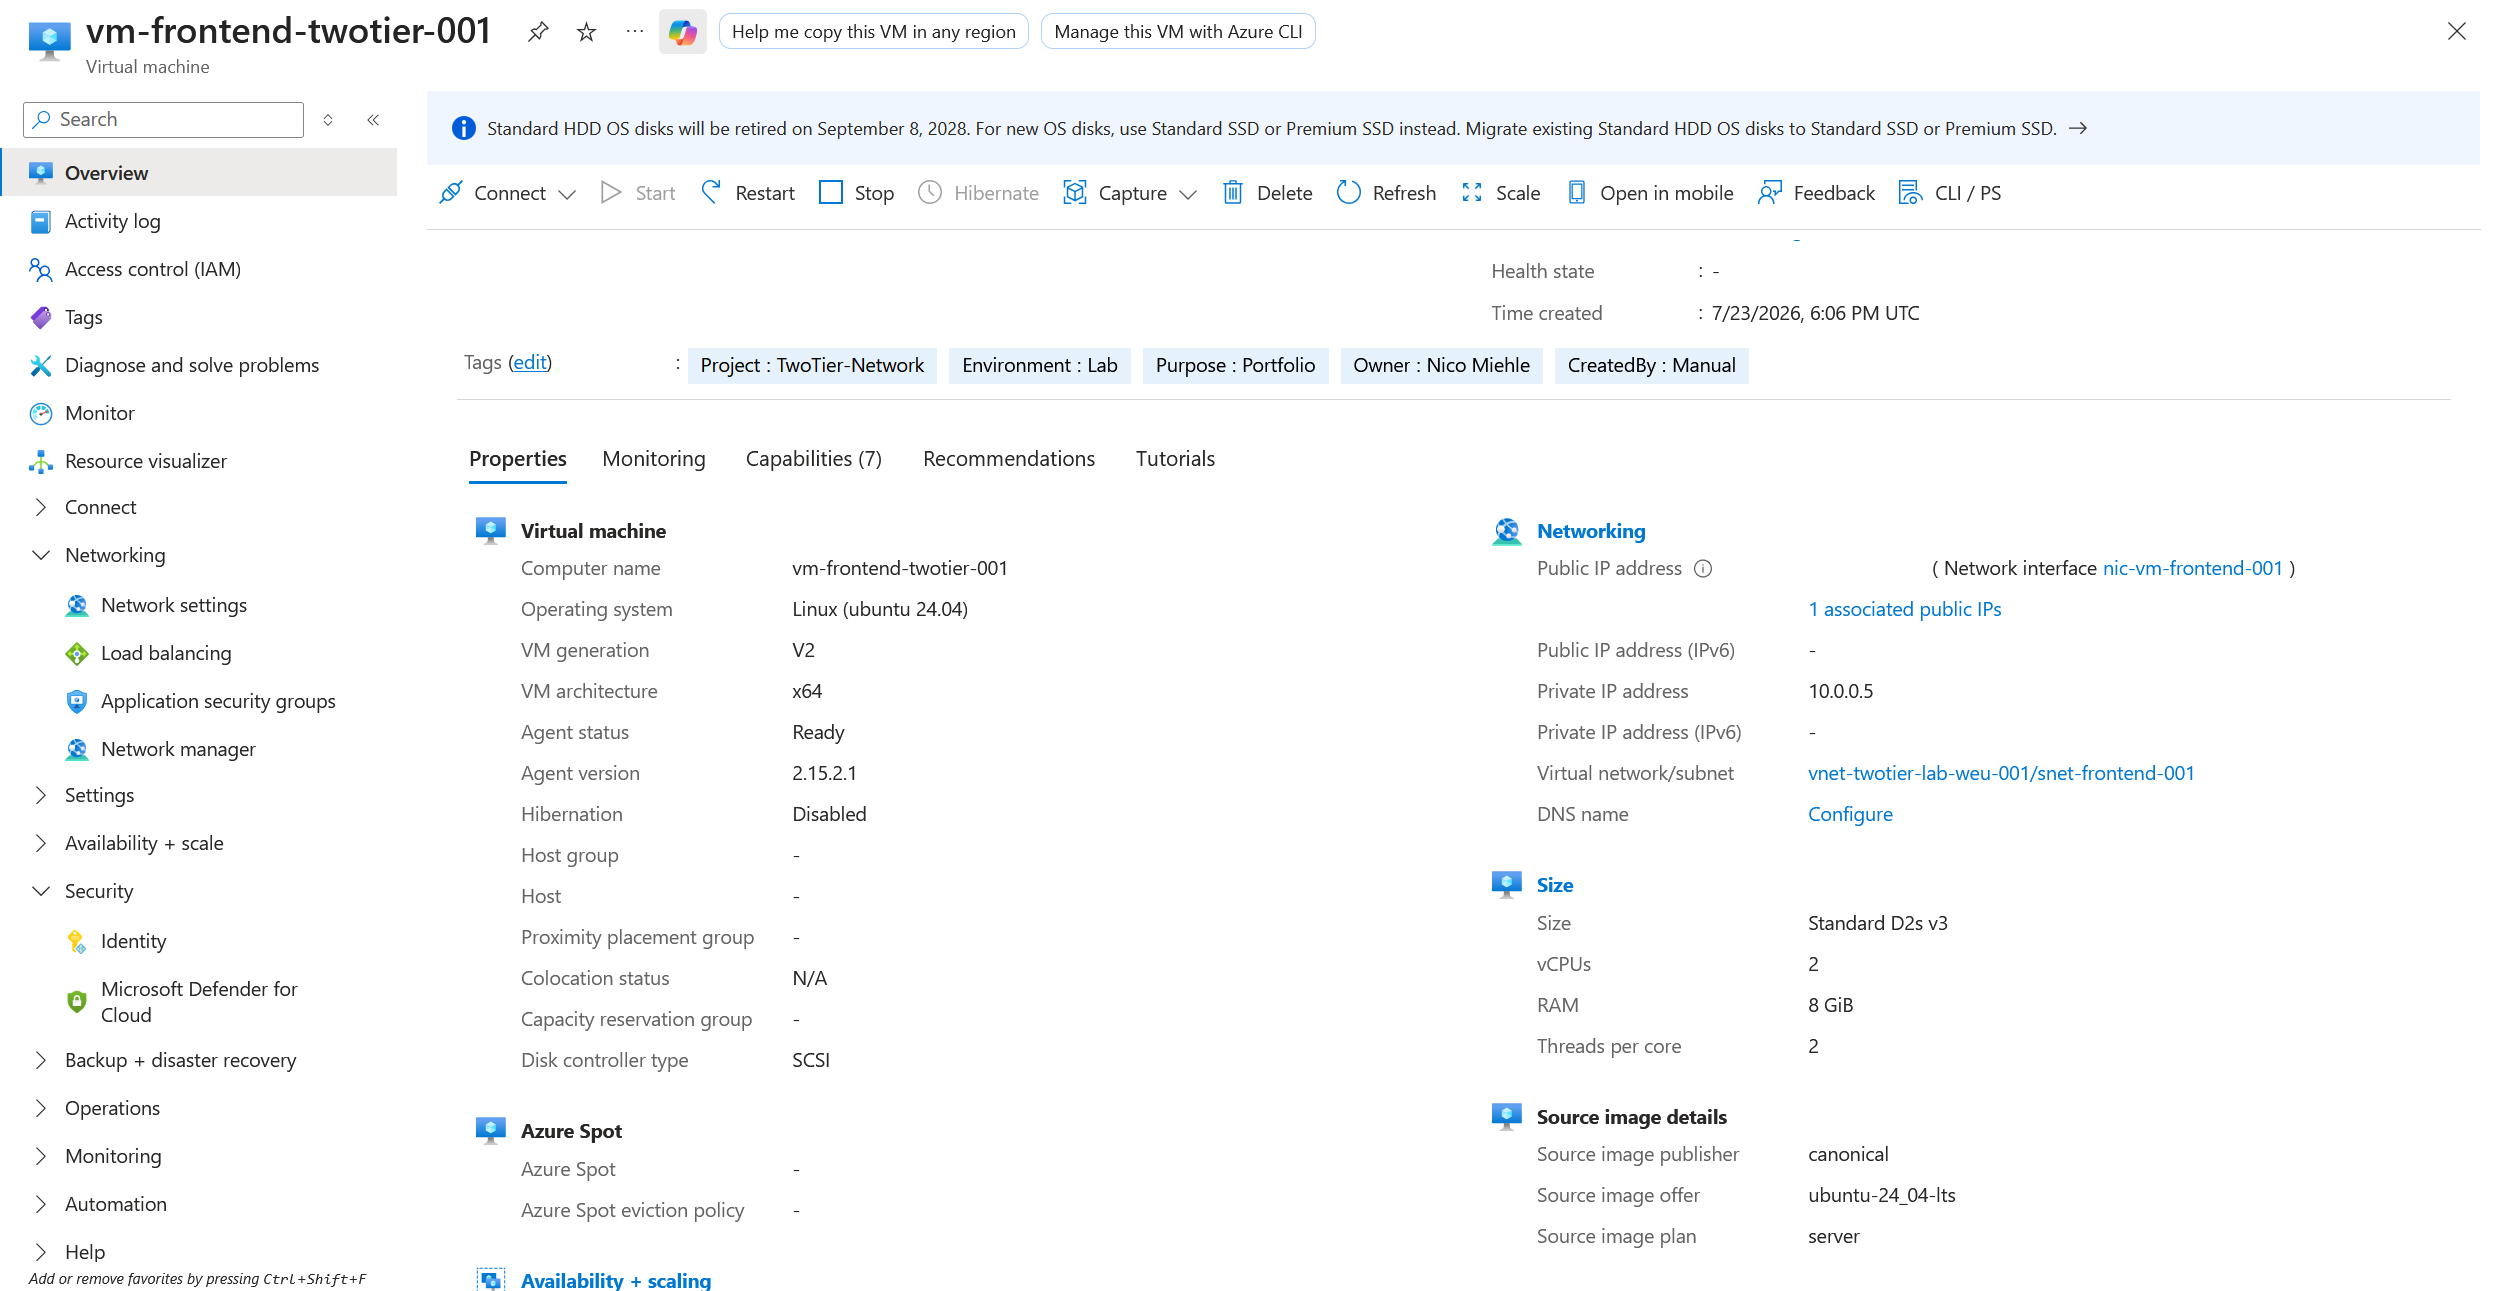Expand the Automation section in sidebar

pos(41,1205)
